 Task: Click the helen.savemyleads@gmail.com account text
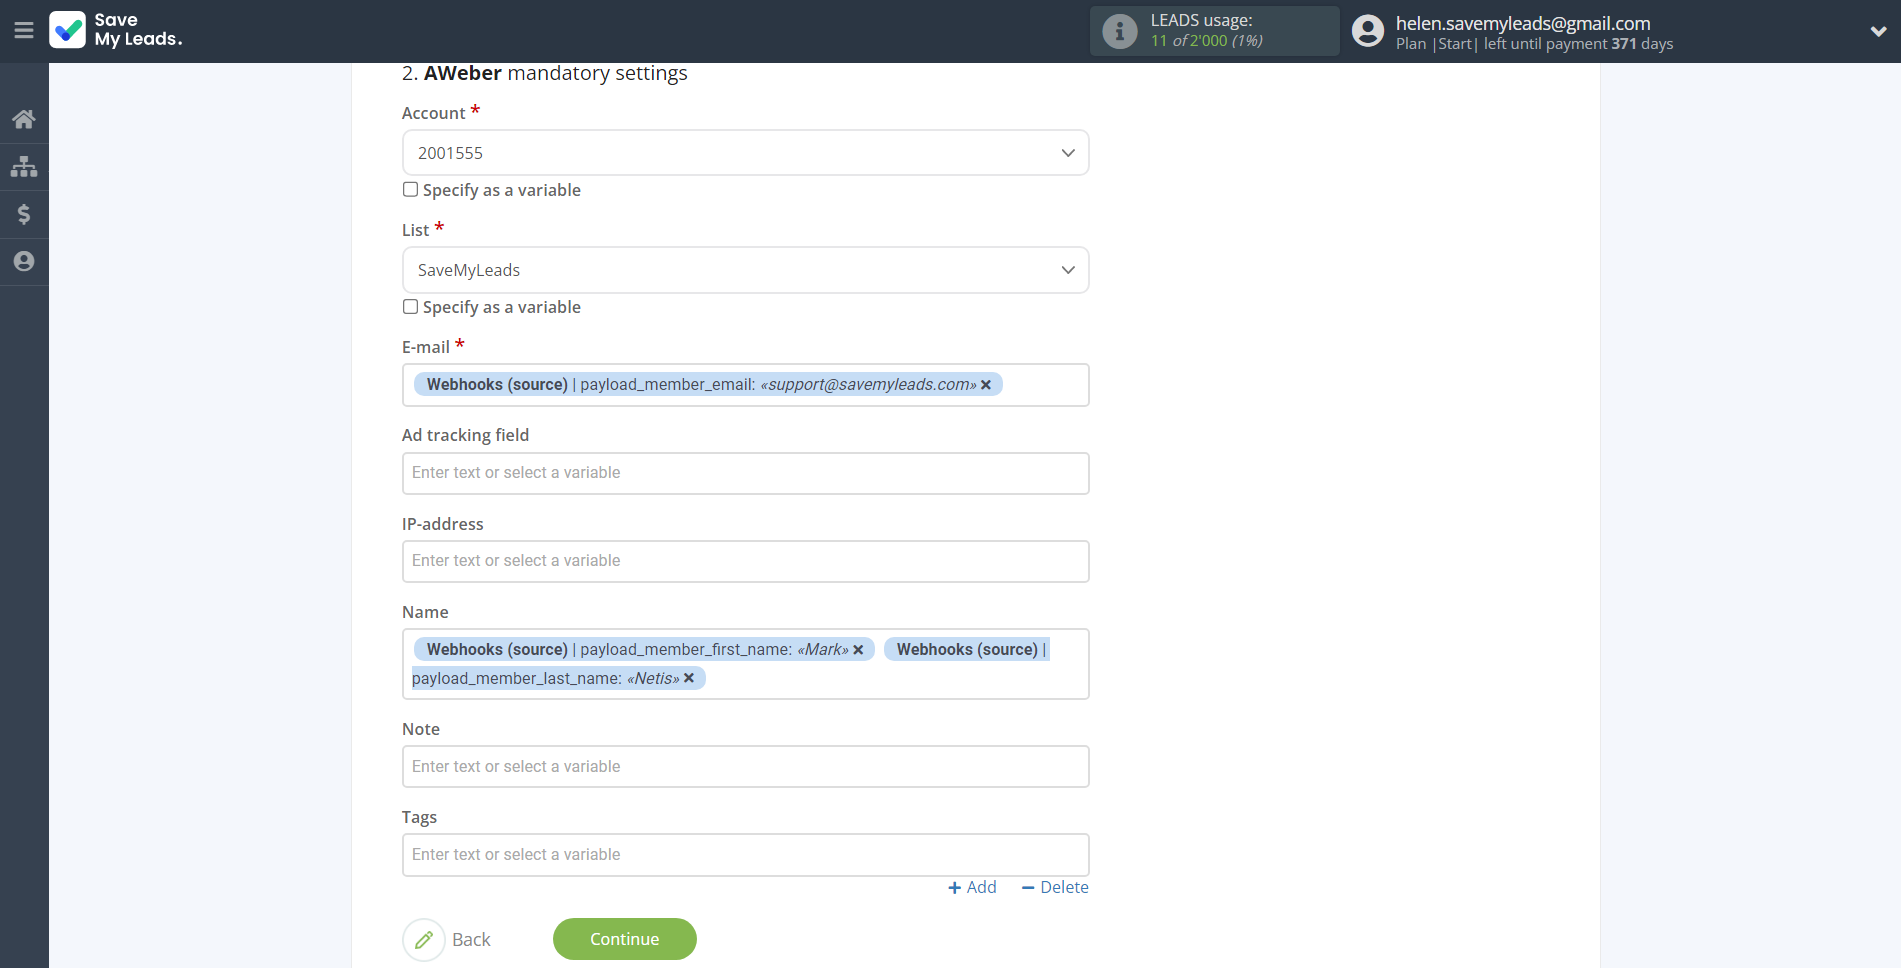tap(1523, 23)
